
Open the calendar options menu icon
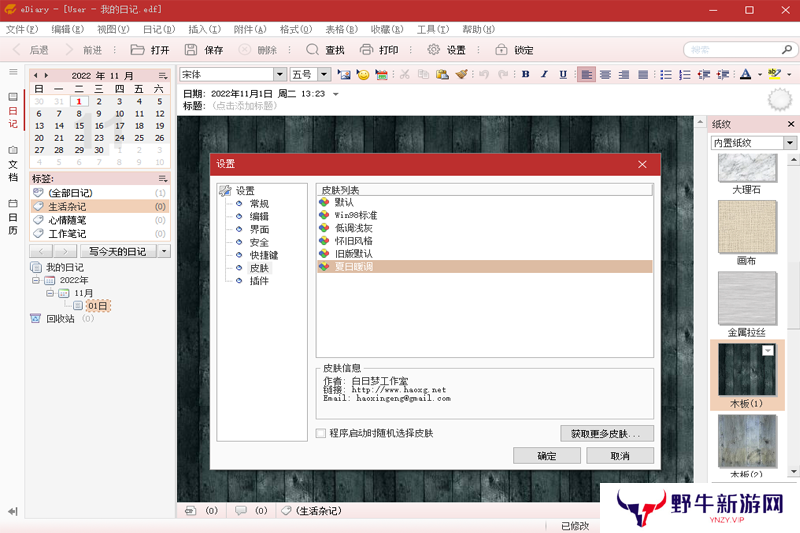tap(163, 75)
